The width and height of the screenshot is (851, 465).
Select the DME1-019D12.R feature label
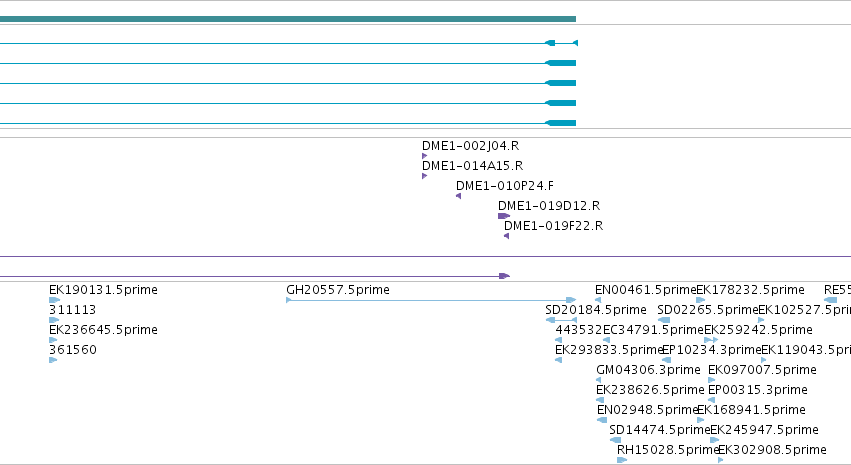point(549,206)
